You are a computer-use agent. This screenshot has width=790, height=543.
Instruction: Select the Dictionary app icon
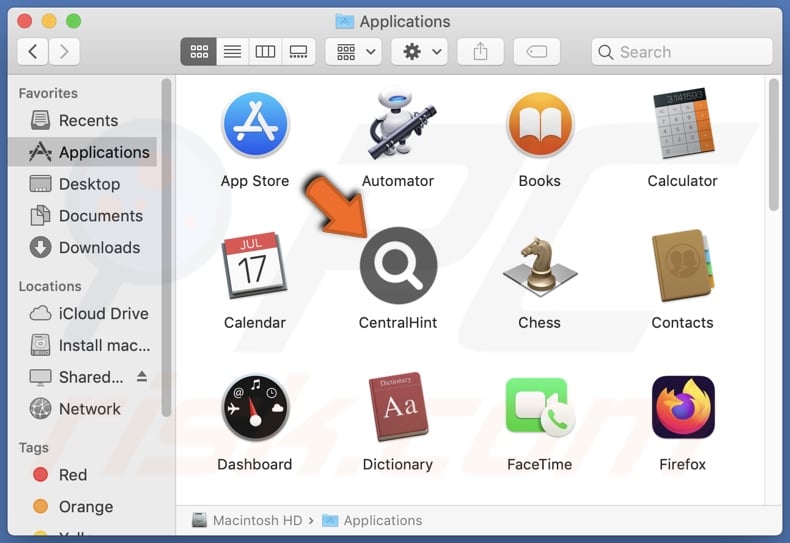[x=398, y=407]
